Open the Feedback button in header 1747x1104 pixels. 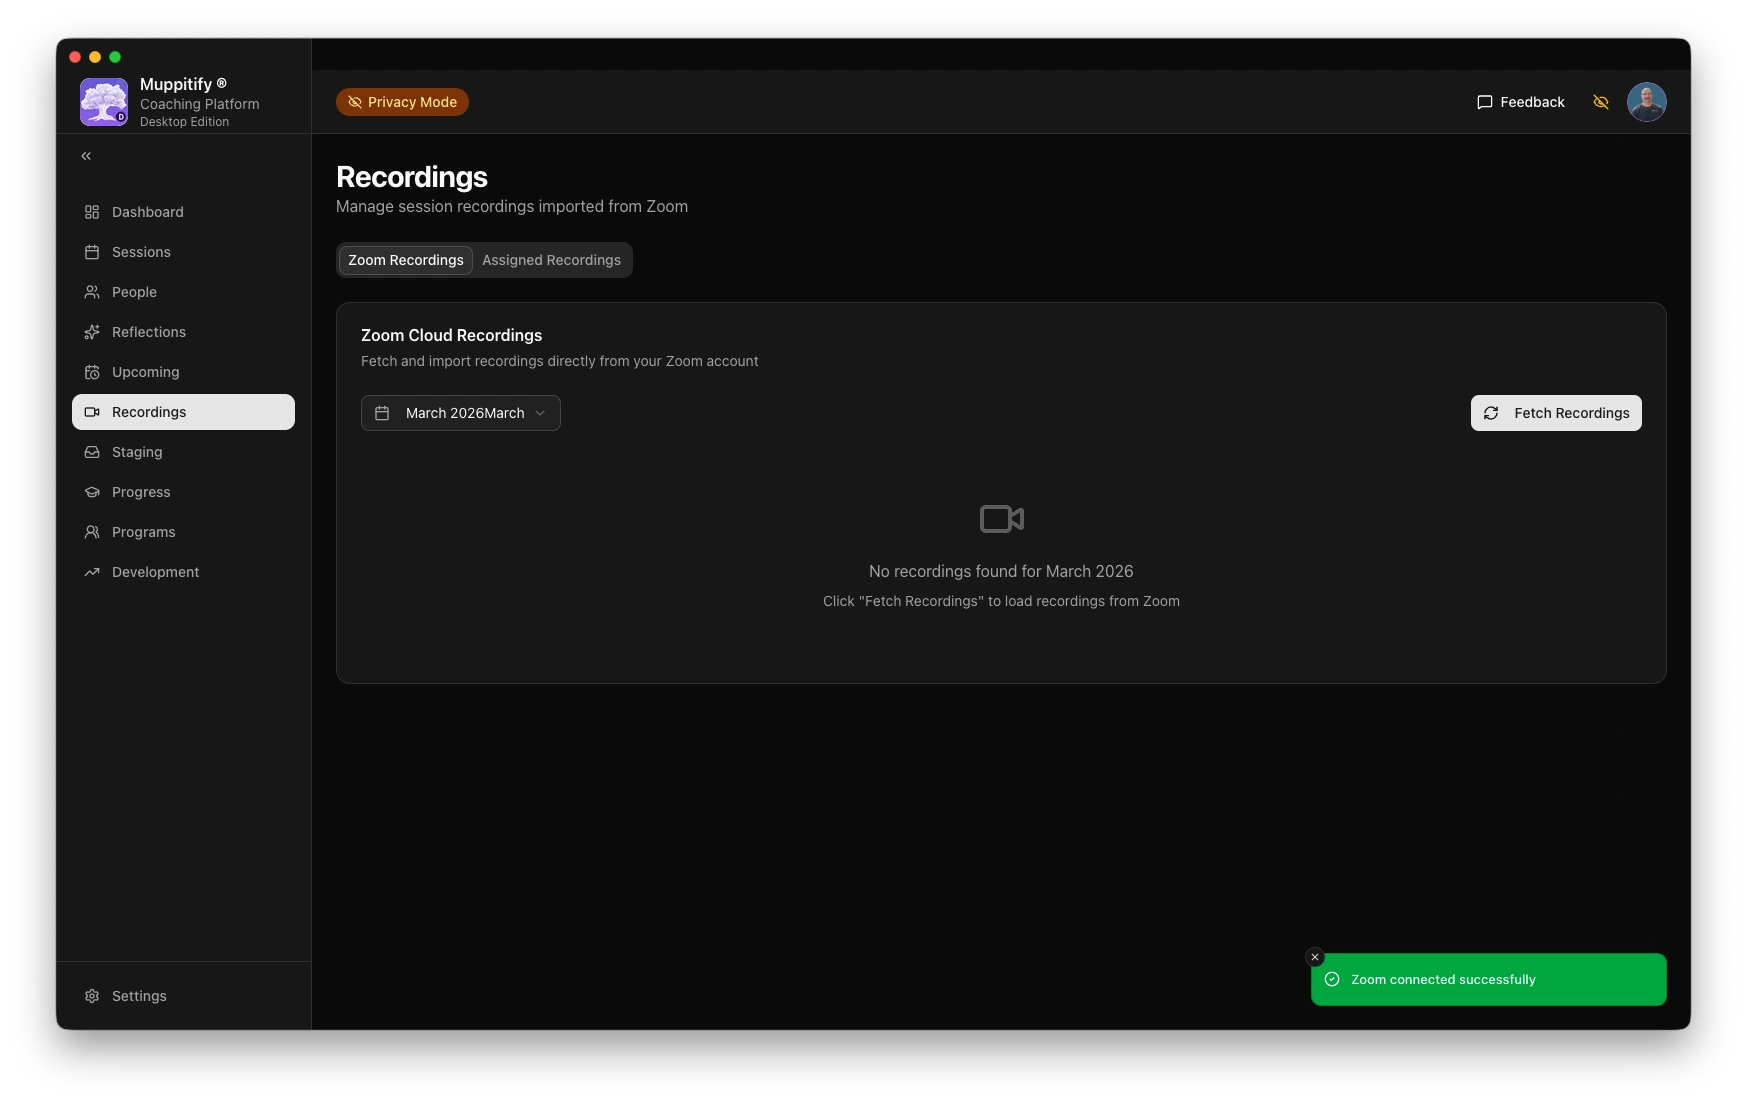pyautogui.click(x=1520, y=102)
